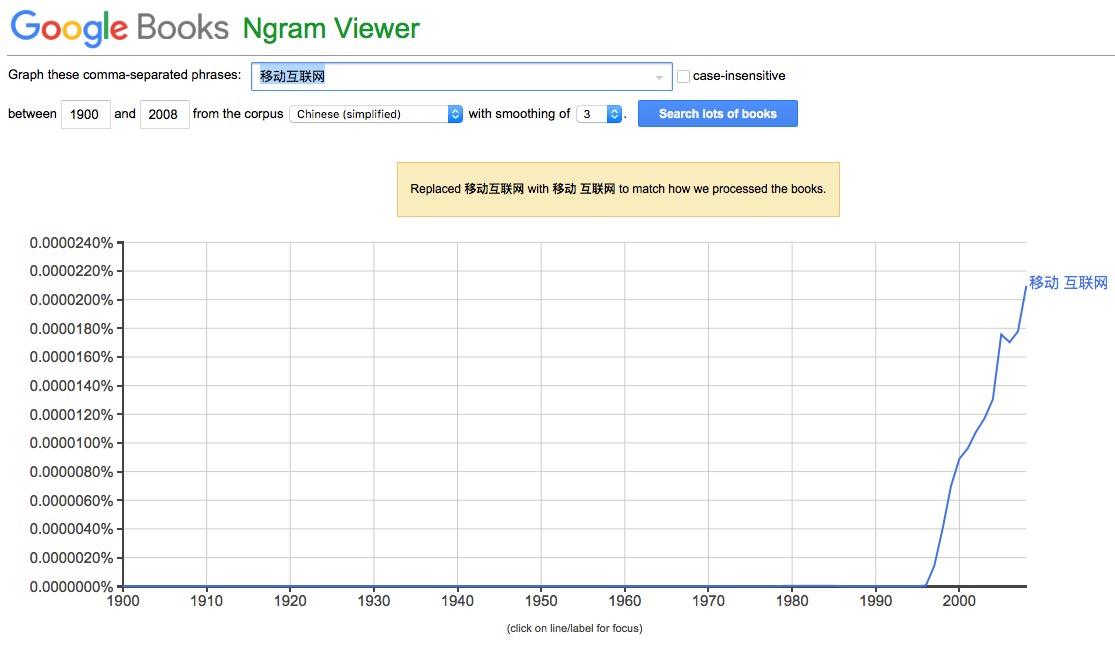Select the end year field showing 2008
1115x647 pixels.
[164, 114]
